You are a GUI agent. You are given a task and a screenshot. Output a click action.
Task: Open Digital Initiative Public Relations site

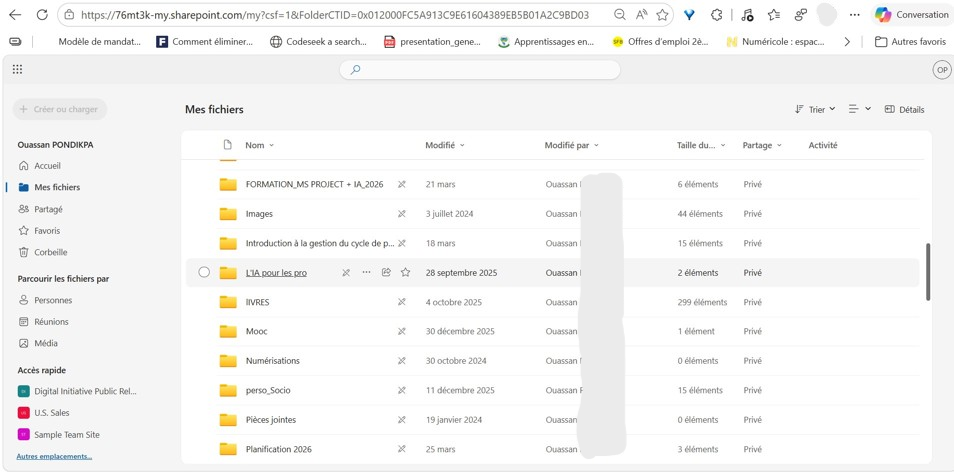[x=77, y=391]
